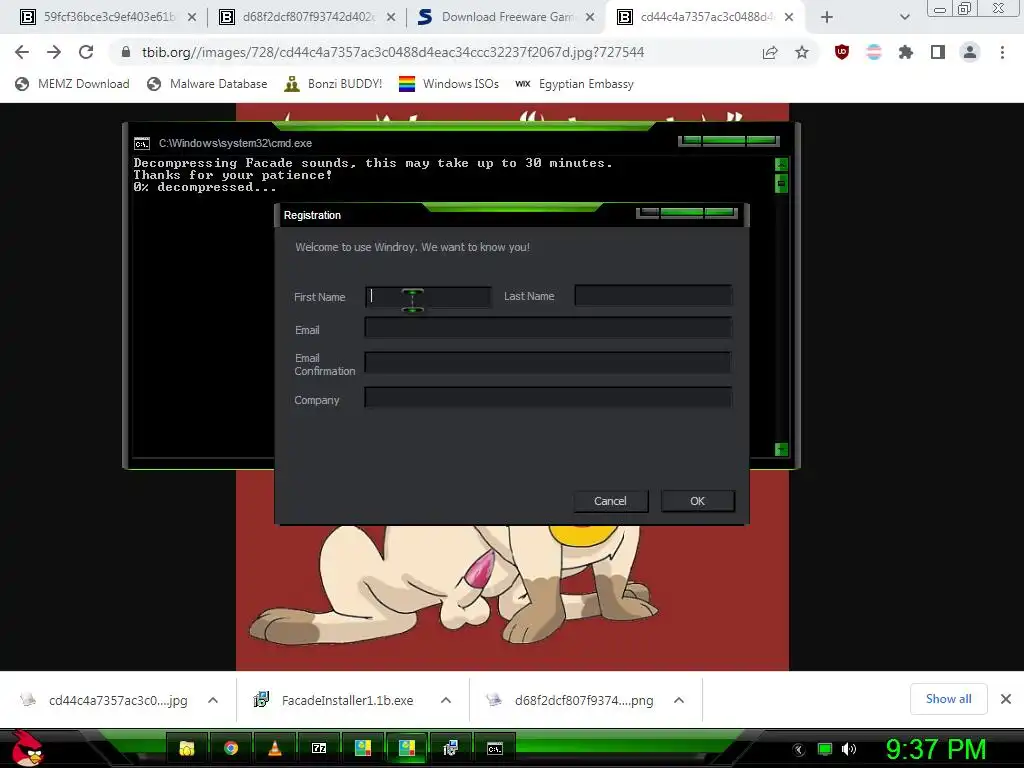The width and height of the screenshot is (1024, 768).
Task: Expand options for FacadeInstaller1.1b.exe download
Action: click(446, 700)
